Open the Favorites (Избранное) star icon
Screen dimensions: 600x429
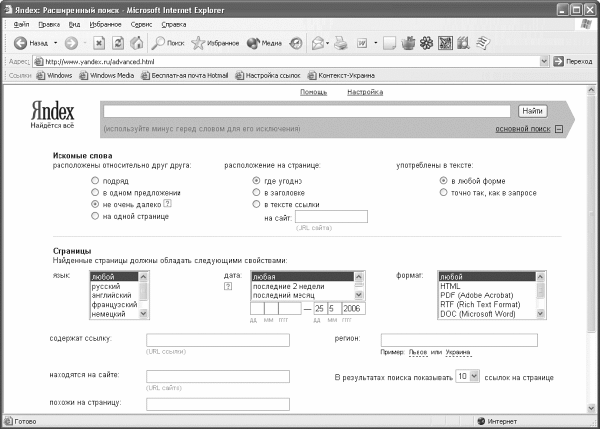click(x=198, y=43)
